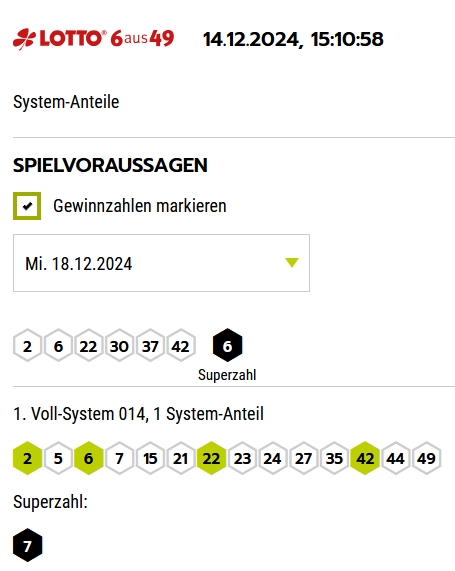Toggle the Gewinnzahlen markieren checkbox
This screenshot has width=455, height=571.
pyautogui.click(x=27, y=206)
